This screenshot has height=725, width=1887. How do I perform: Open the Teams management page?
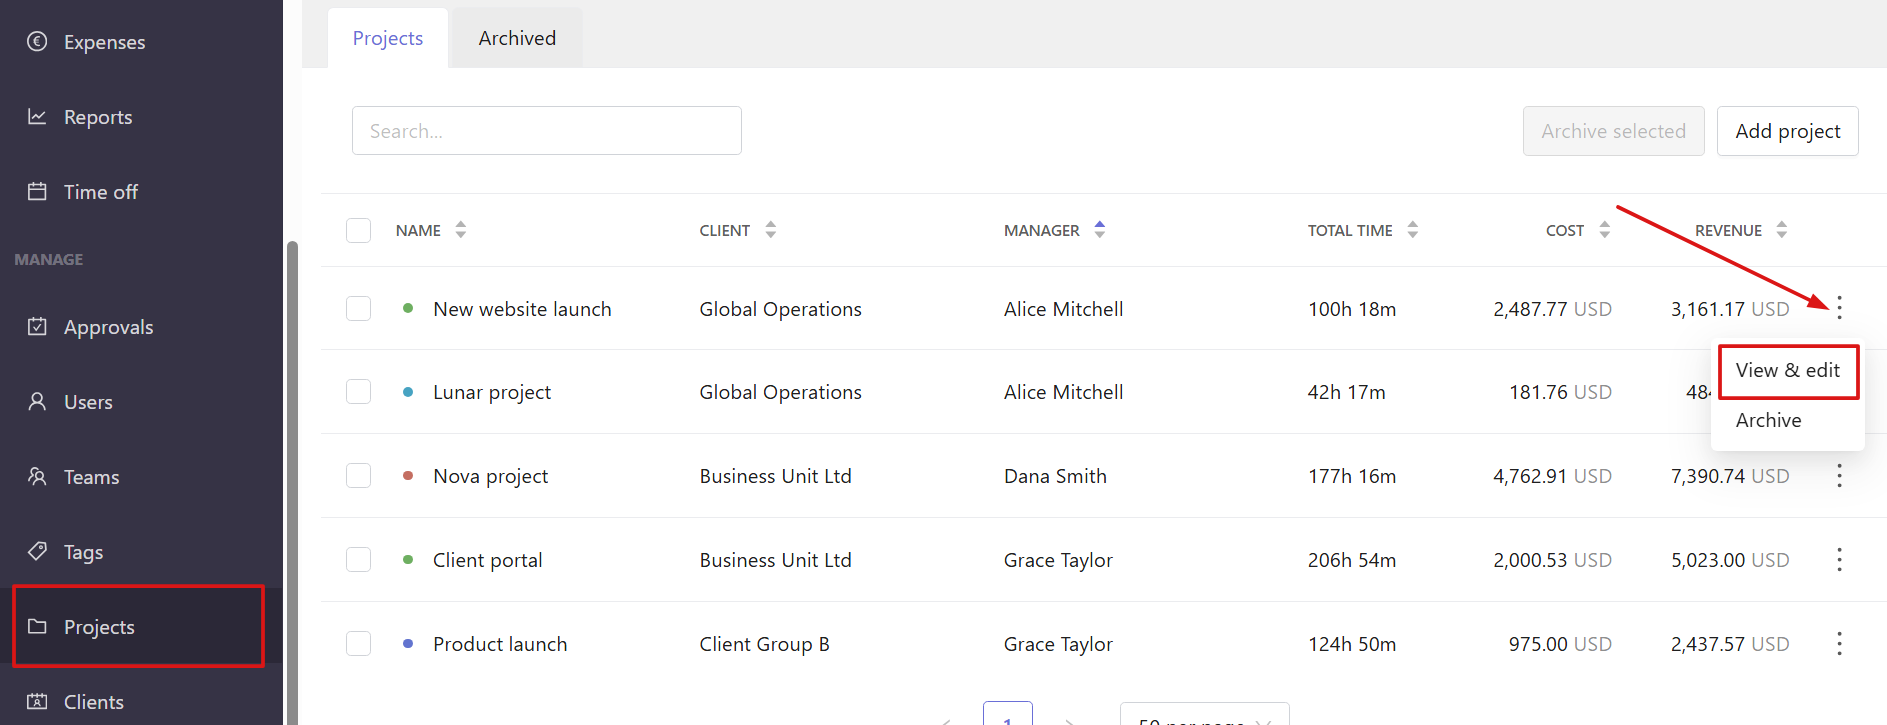point(92,477)
